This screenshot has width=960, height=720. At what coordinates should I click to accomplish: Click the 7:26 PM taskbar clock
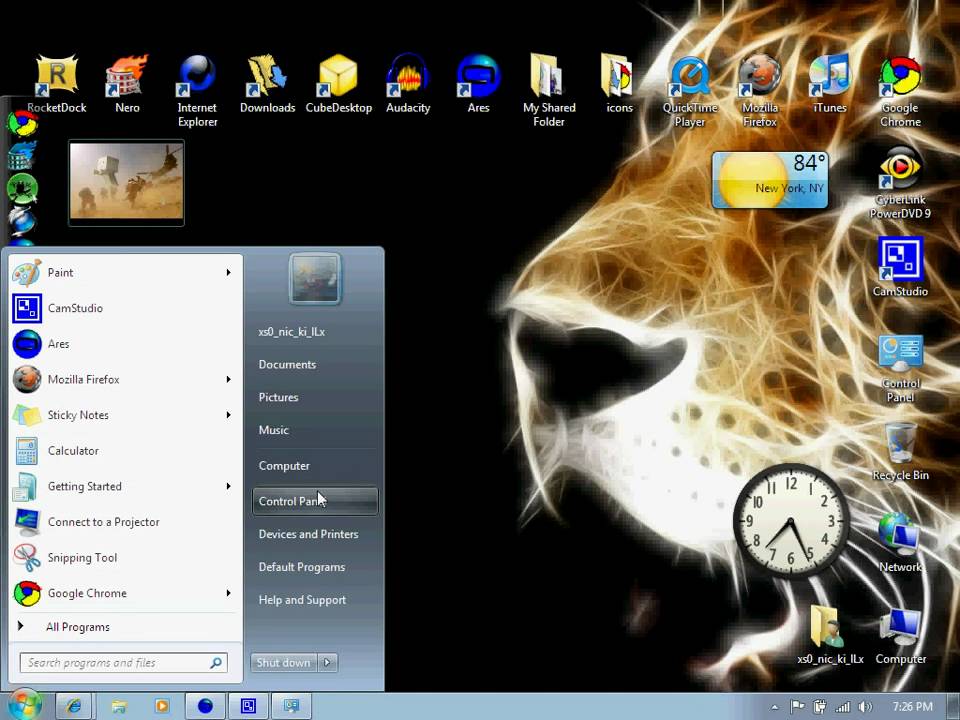pyautogui.click(x=912, y=707)
